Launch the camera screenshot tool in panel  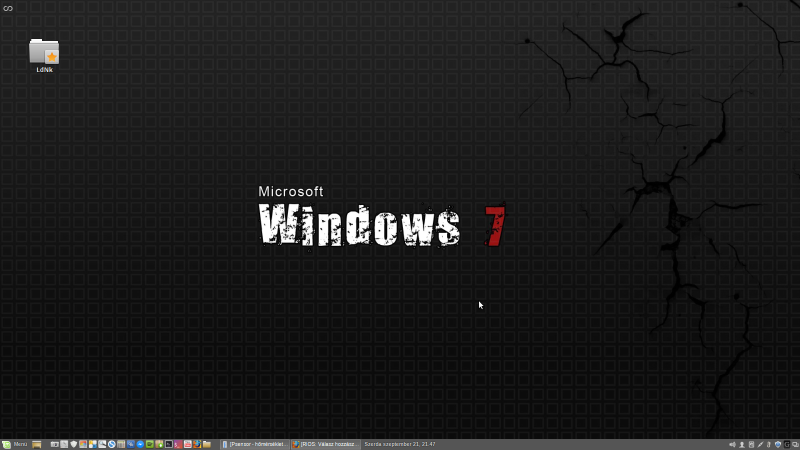coord(55,444)
